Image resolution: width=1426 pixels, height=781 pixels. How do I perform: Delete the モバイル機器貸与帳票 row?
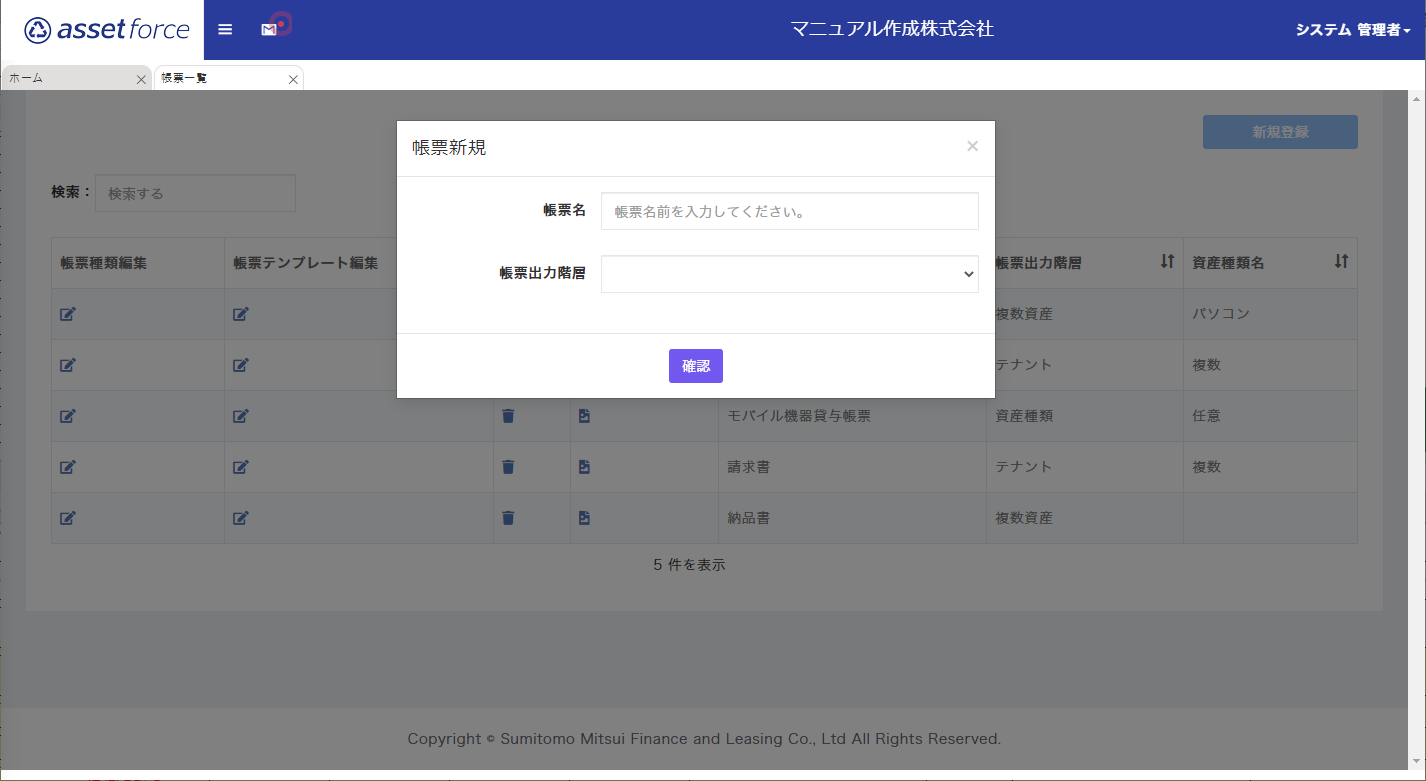pyautogui.click(x=508, y=416)
